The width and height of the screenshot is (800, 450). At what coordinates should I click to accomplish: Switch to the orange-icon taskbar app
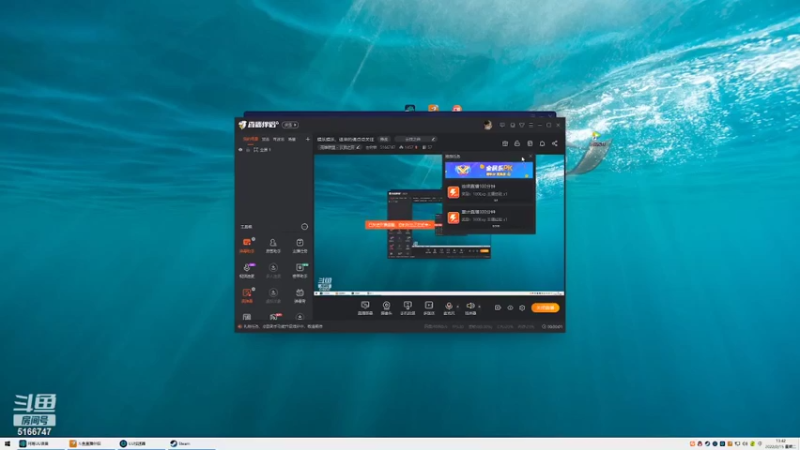(92, 444)
